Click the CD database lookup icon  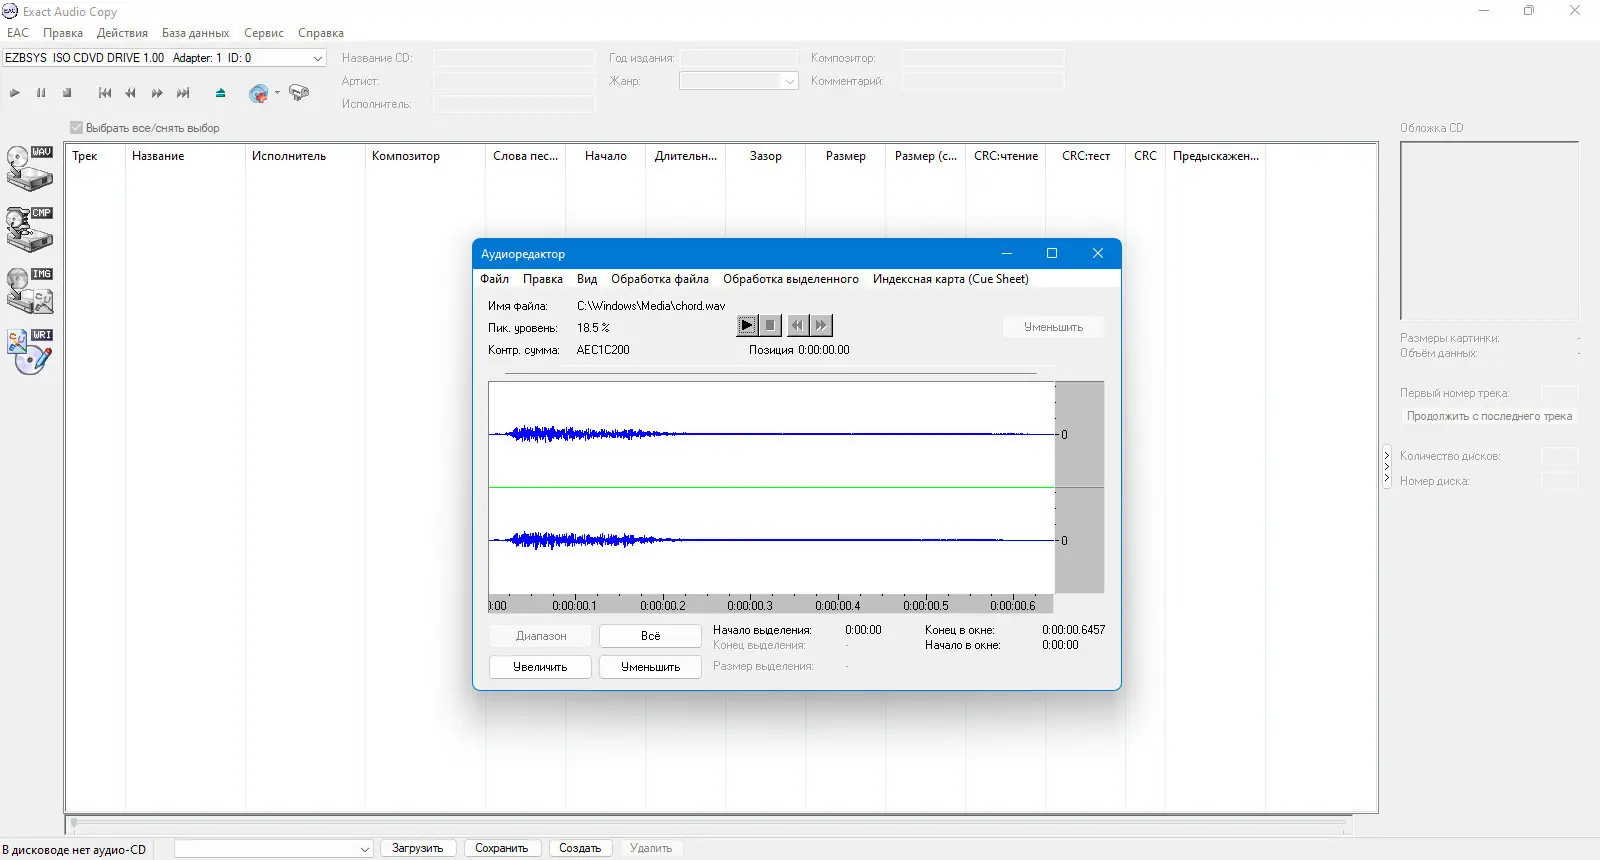pyautogui.click(x=298, y=93)
